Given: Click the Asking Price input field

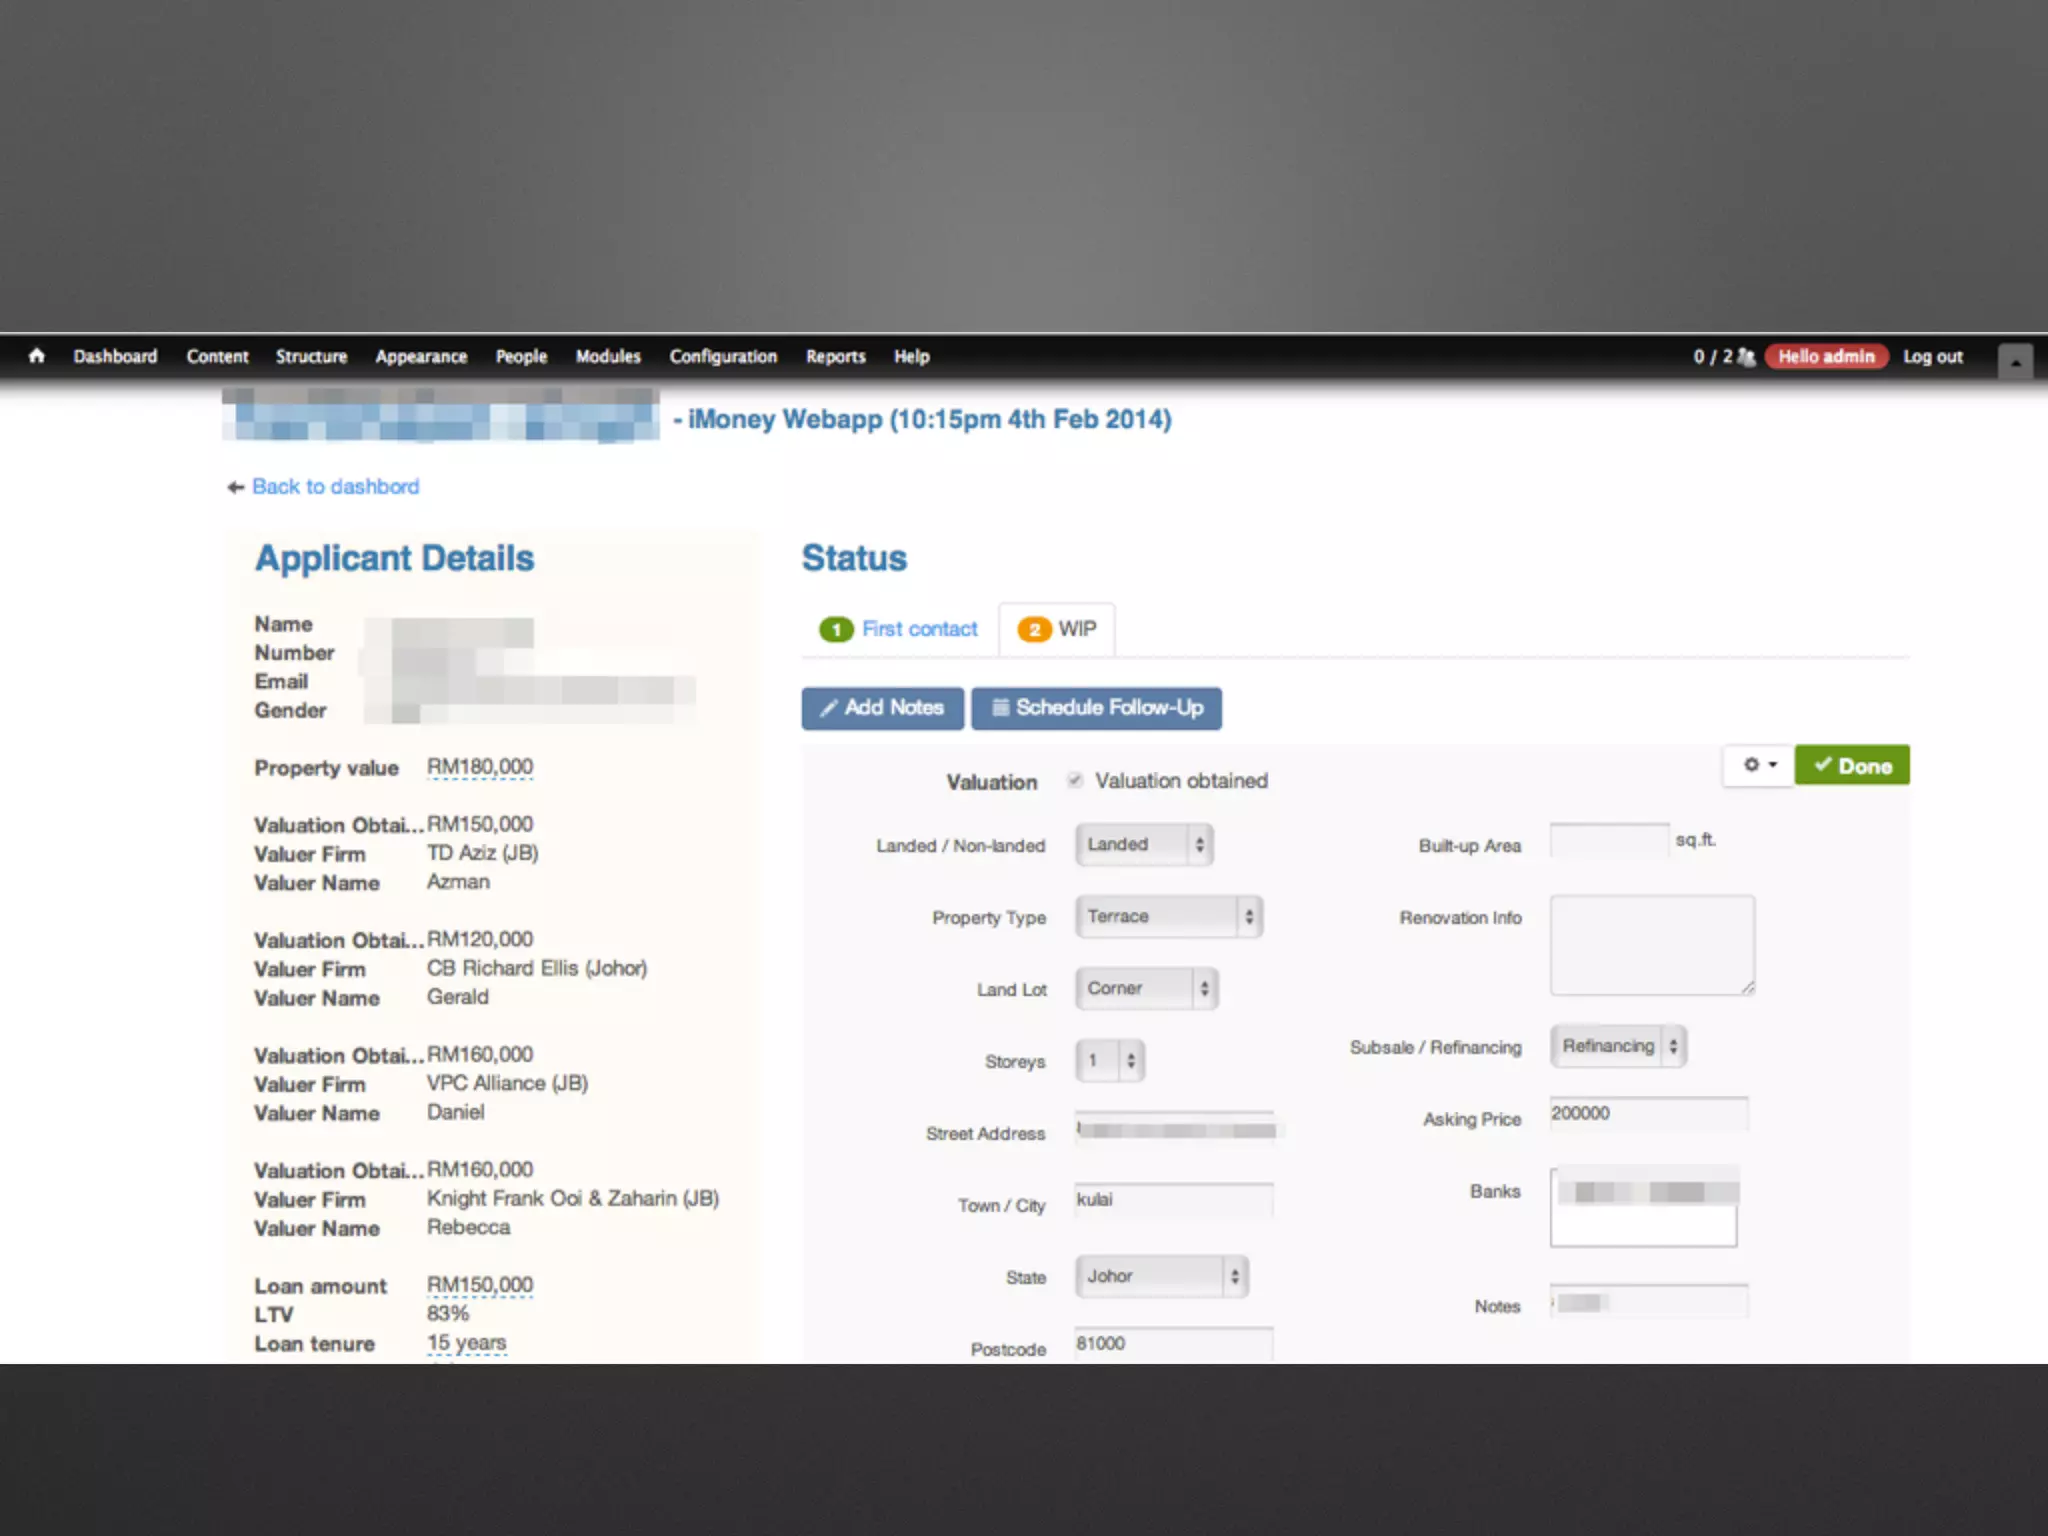Looking at the screenshot, I should pos(1648,1114).
